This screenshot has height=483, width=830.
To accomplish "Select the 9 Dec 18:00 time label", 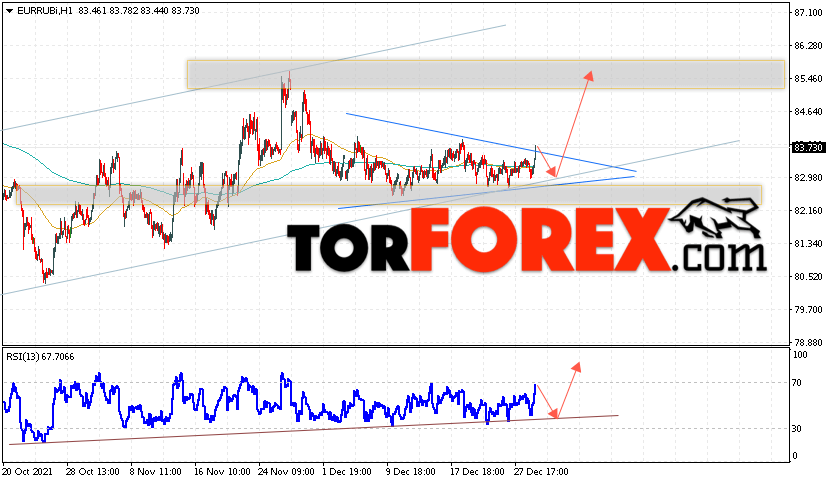I will point(411,472).
